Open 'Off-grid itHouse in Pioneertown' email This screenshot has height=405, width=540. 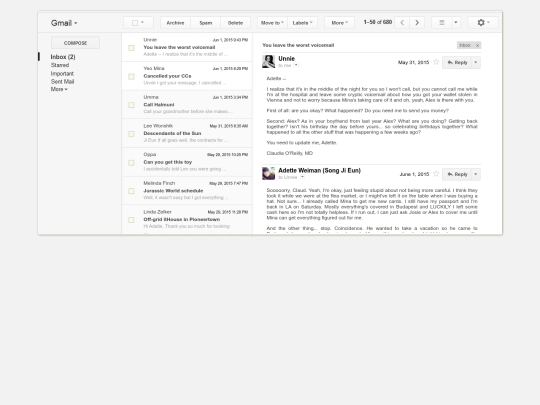(187, 219)
